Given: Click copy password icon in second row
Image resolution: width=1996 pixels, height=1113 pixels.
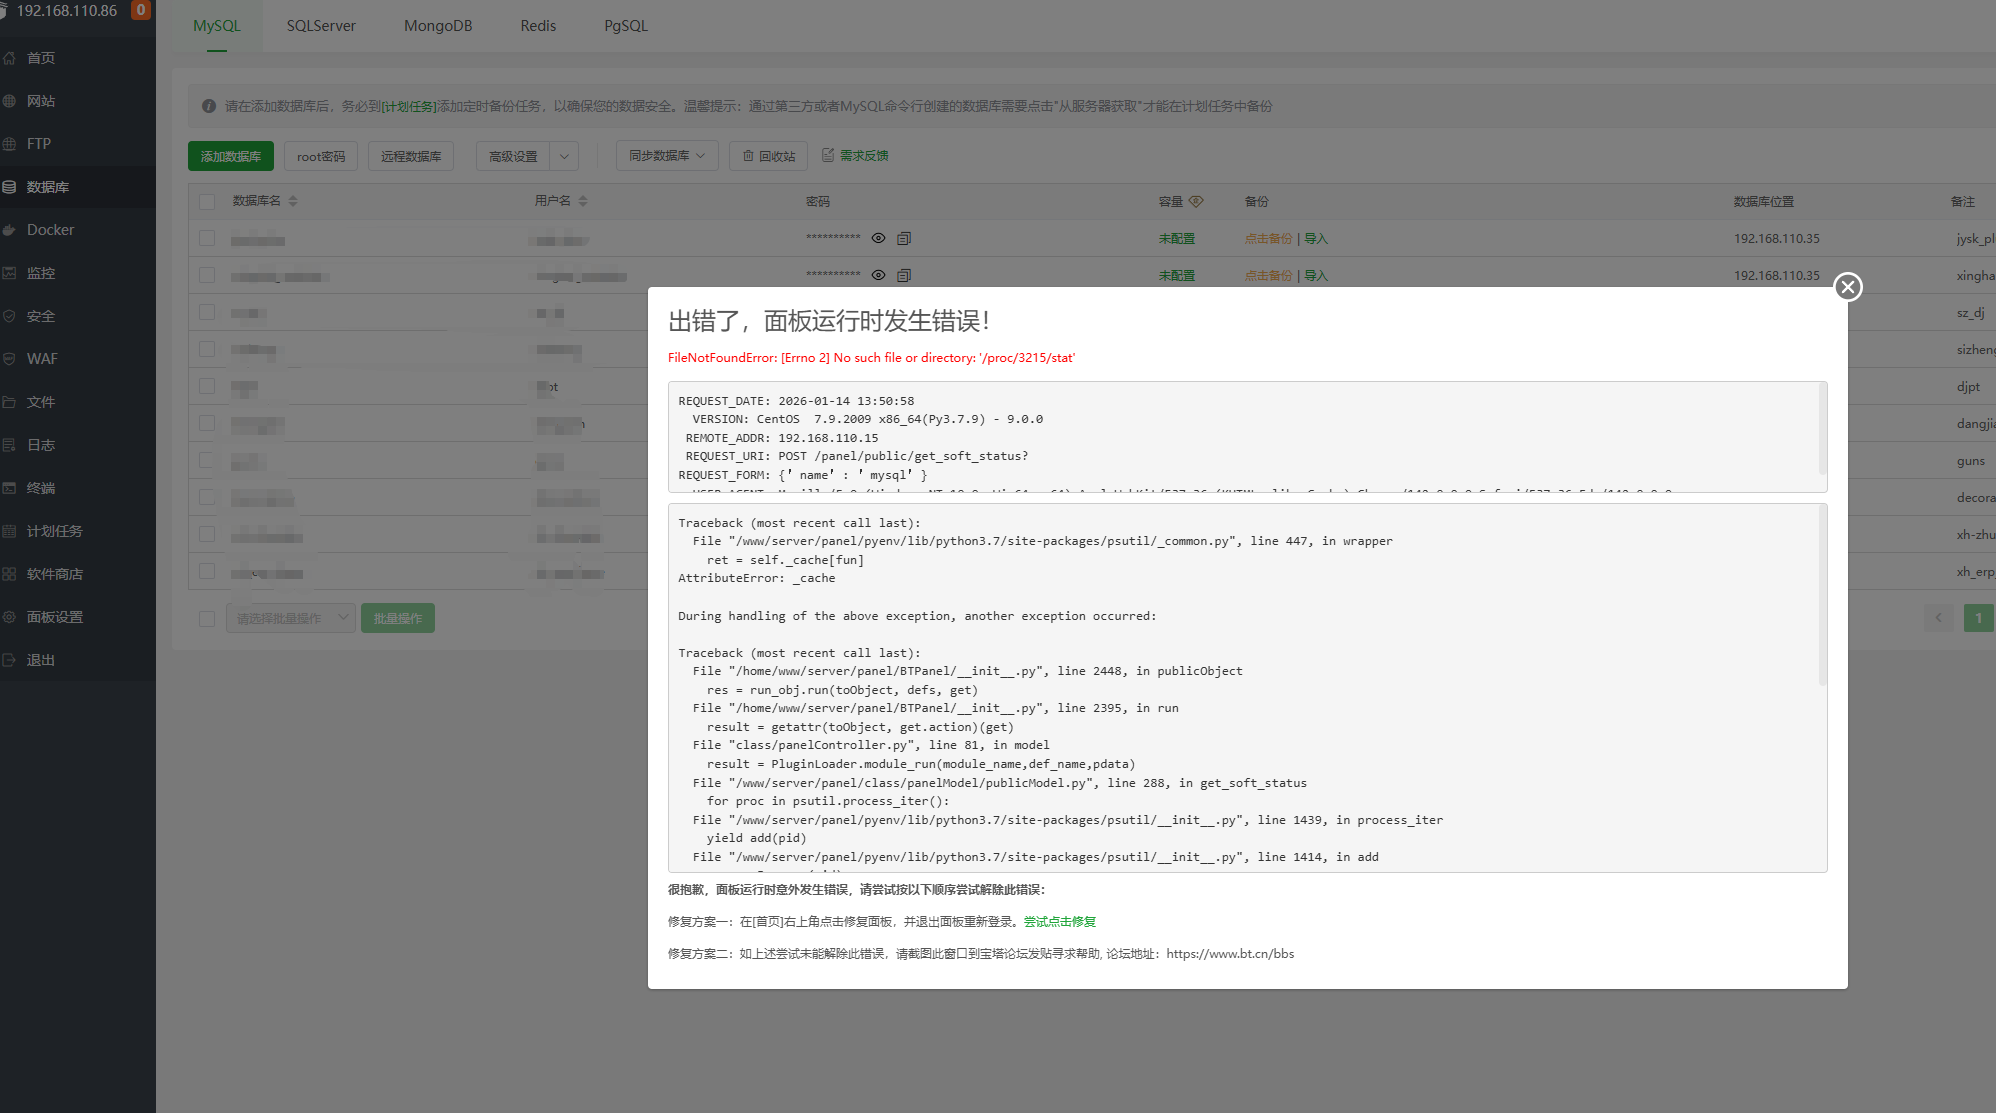Looking at the screenshot, I should (x=904, y=275).
